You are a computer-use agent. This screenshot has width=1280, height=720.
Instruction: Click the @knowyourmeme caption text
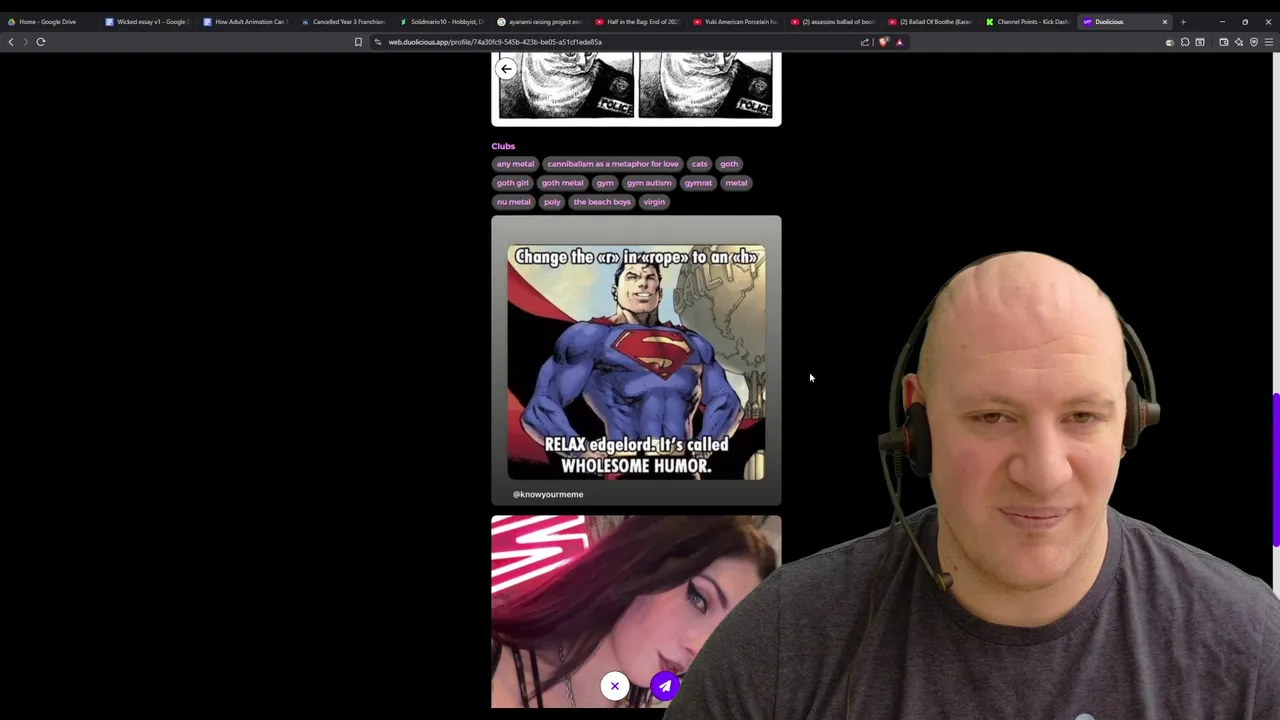point(548,494)
